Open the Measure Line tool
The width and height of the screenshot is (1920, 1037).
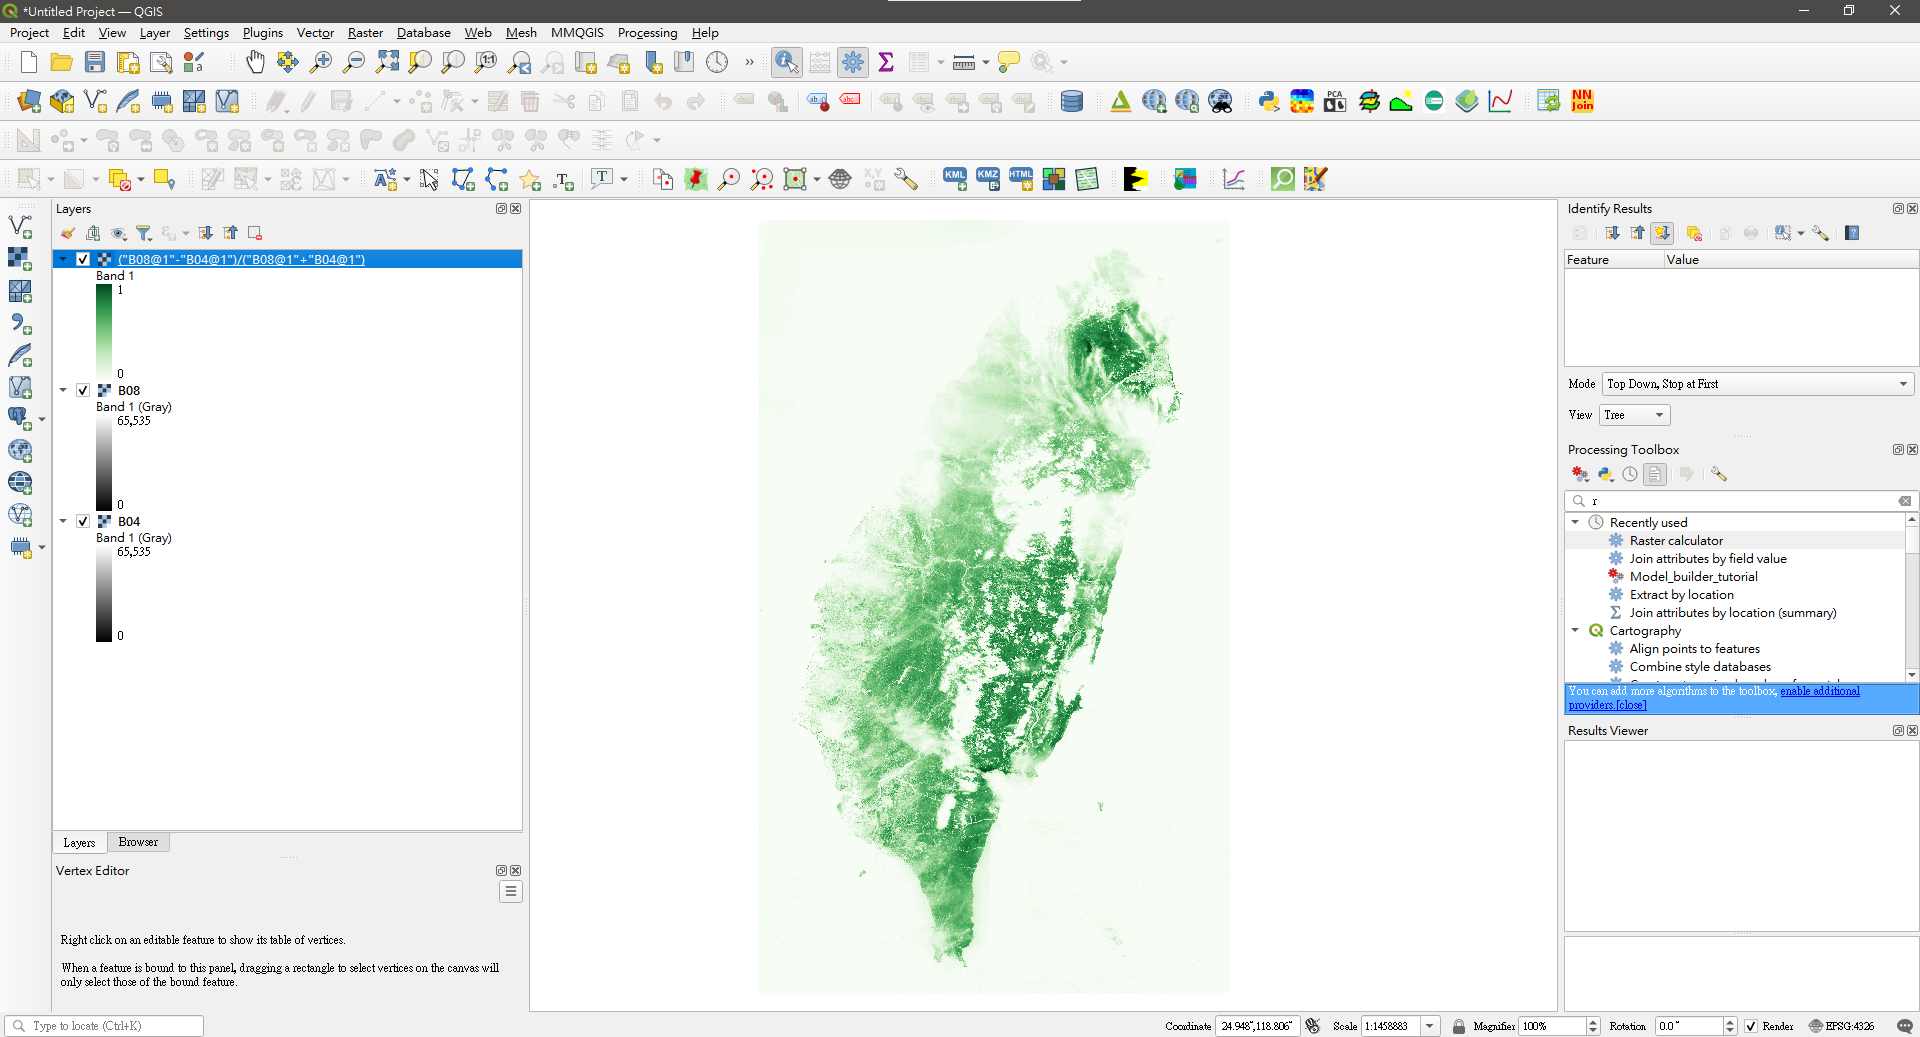(x=962, y=62)
